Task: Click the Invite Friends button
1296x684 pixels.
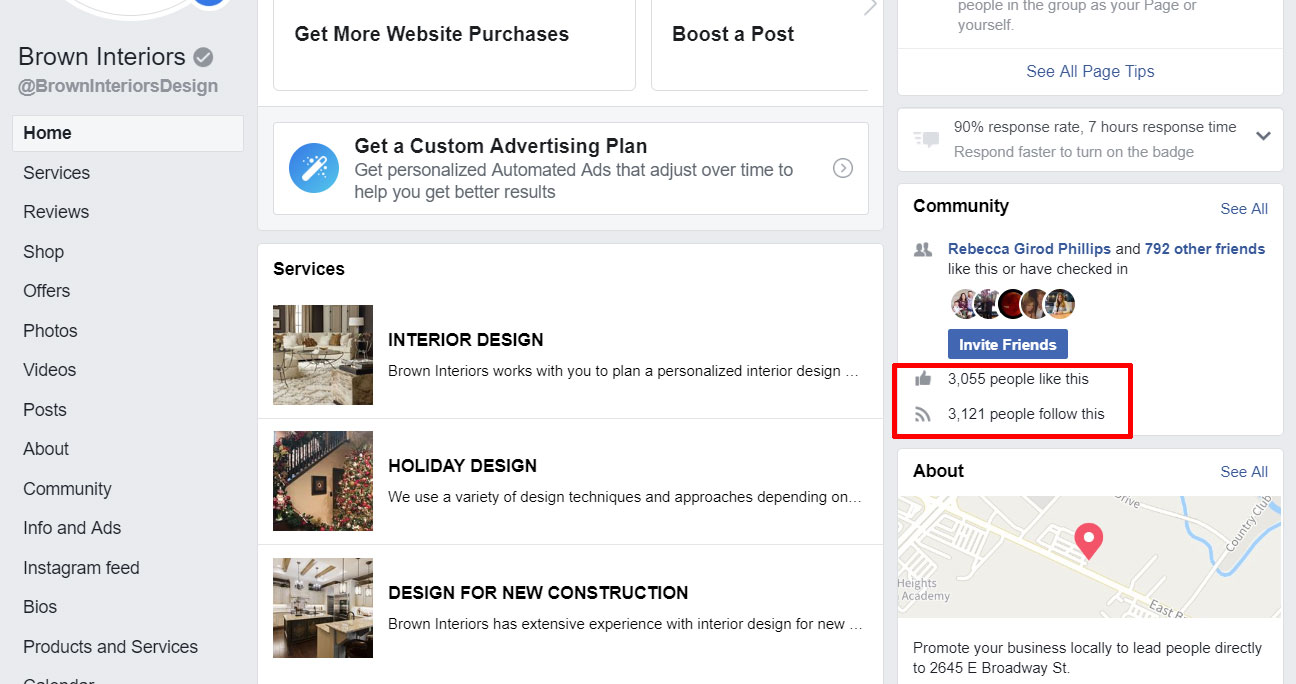Action: point(1008,344)
